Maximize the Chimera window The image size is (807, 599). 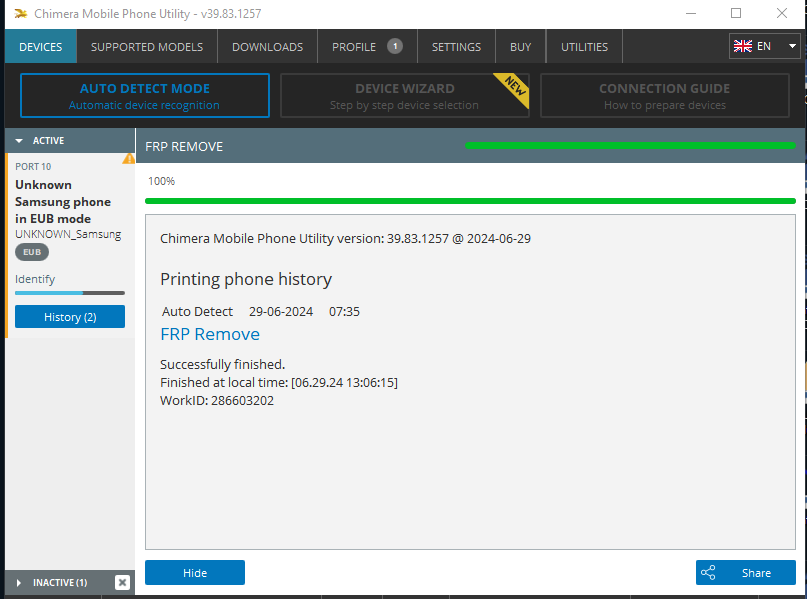(x=736, y=13)
